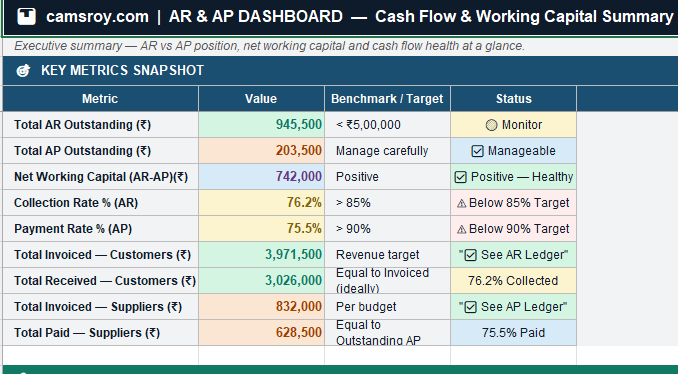The image size is (678, 374).
Task: Click the 75.5% value cell
Action: [x=261, y=229]
